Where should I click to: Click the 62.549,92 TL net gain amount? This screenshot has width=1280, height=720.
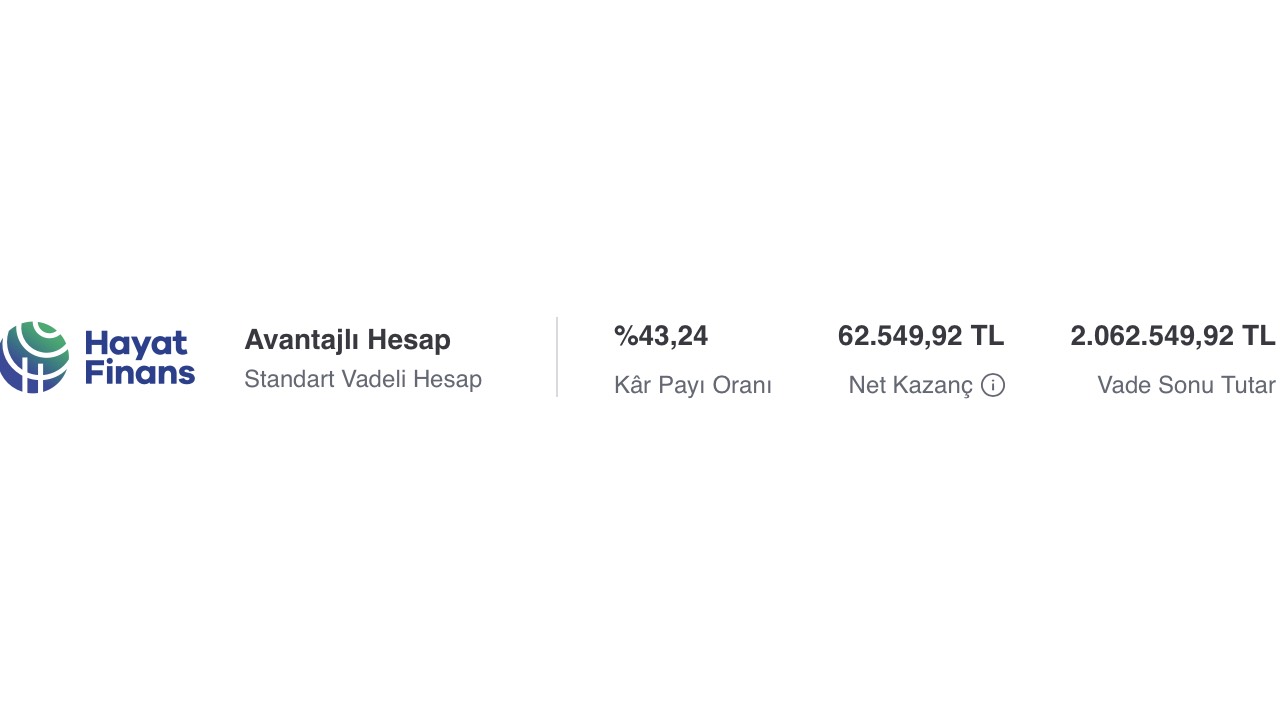pyautogui.click(x=920, y=337)
